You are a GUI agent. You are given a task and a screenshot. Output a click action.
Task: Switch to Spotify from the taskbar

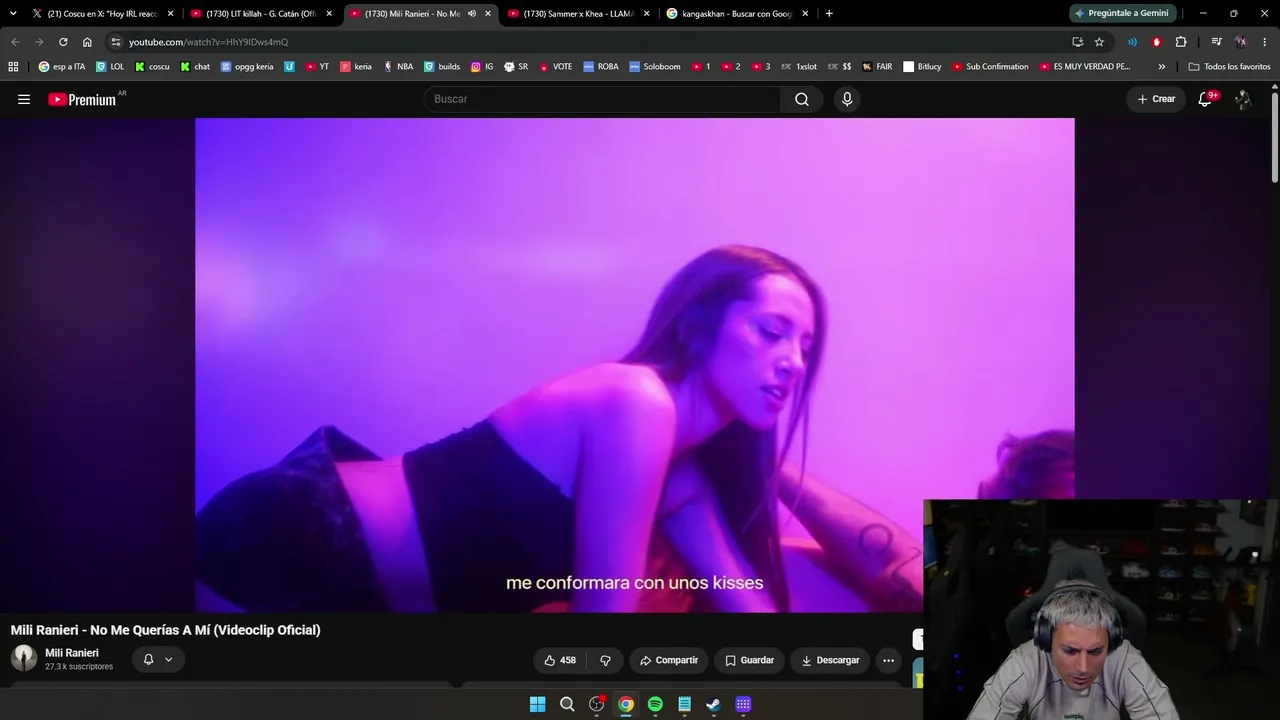coord(655,704)
